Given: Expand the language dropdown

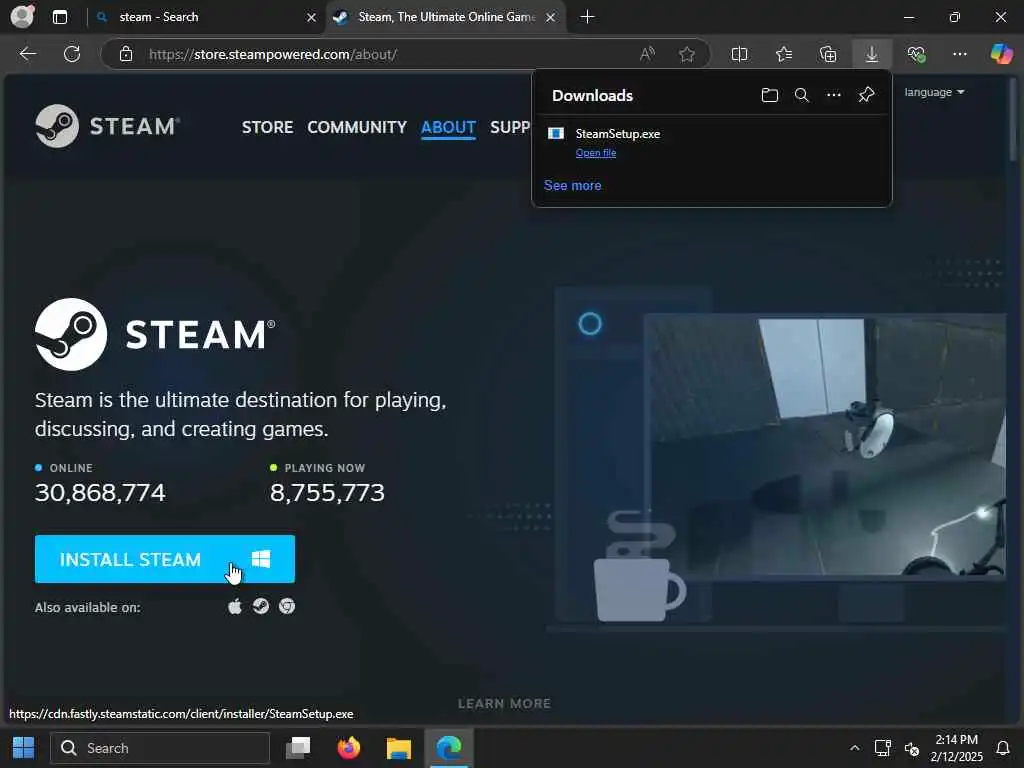Looking at the screenshot, I should point(934,92).
